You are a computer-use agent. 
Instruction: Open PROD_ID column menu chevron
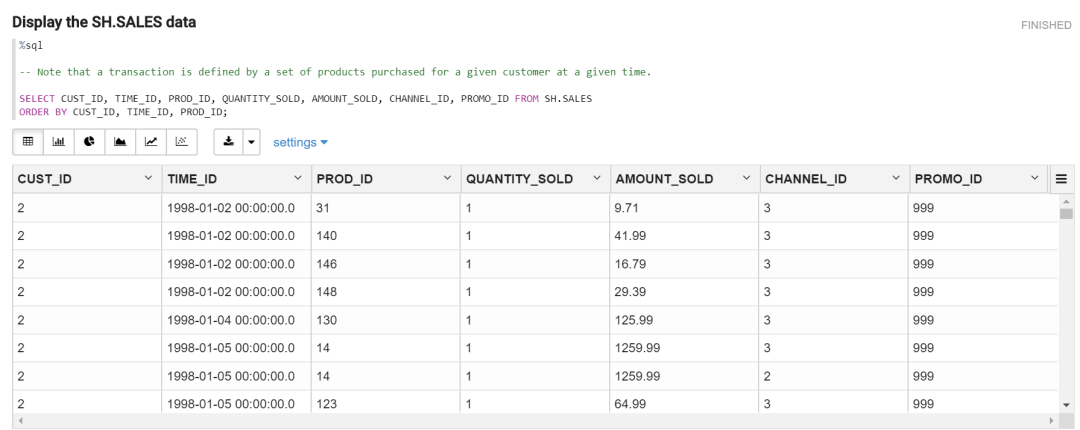tap(446, 178)
